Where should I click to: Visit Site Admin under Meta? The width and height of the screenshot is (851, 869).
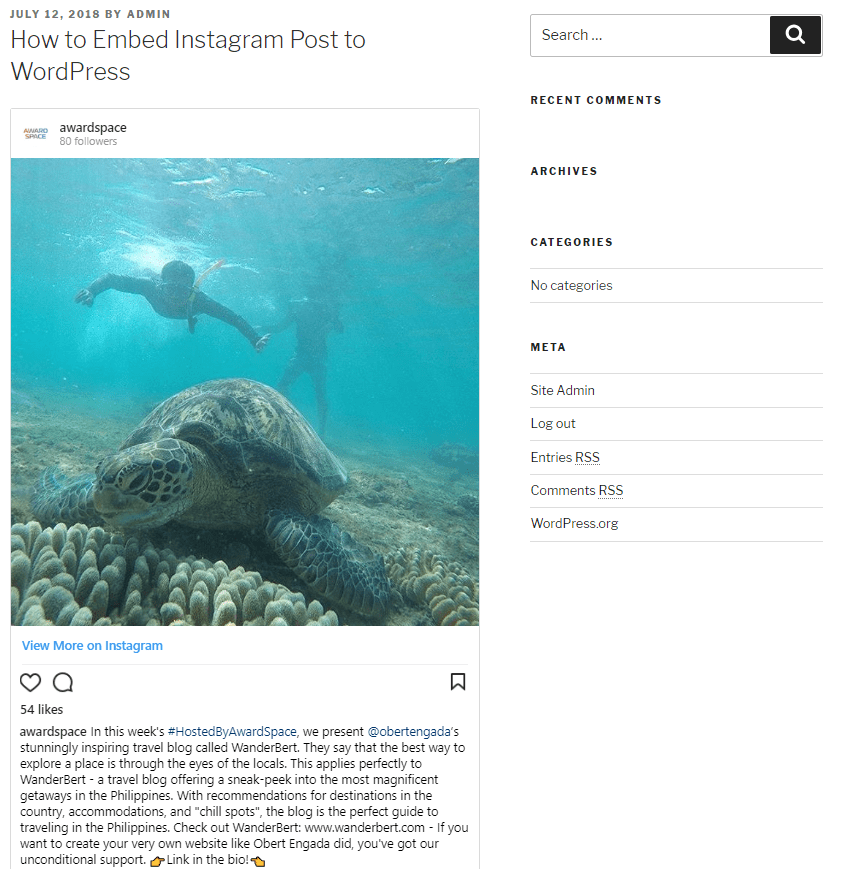coord(562,390)
